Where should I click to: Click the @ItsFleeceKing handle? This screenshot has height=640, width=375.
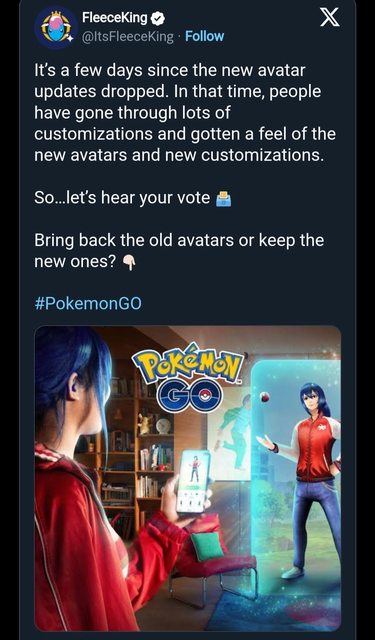coord(128,36)
